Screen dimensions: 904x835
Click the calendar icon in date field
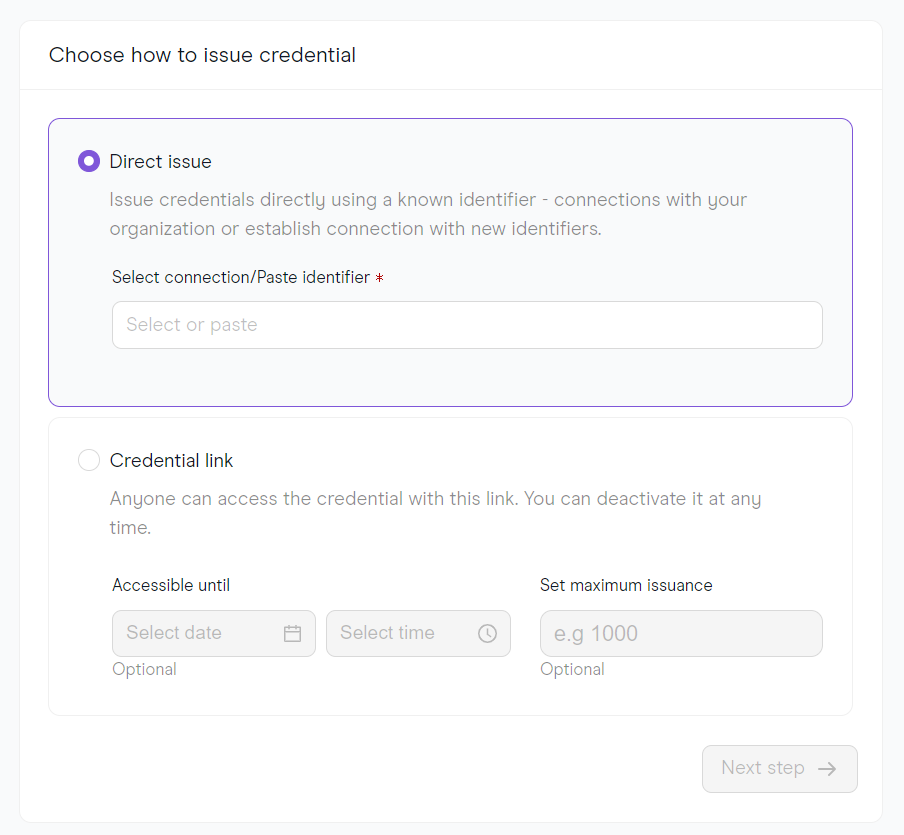(292, 633)
